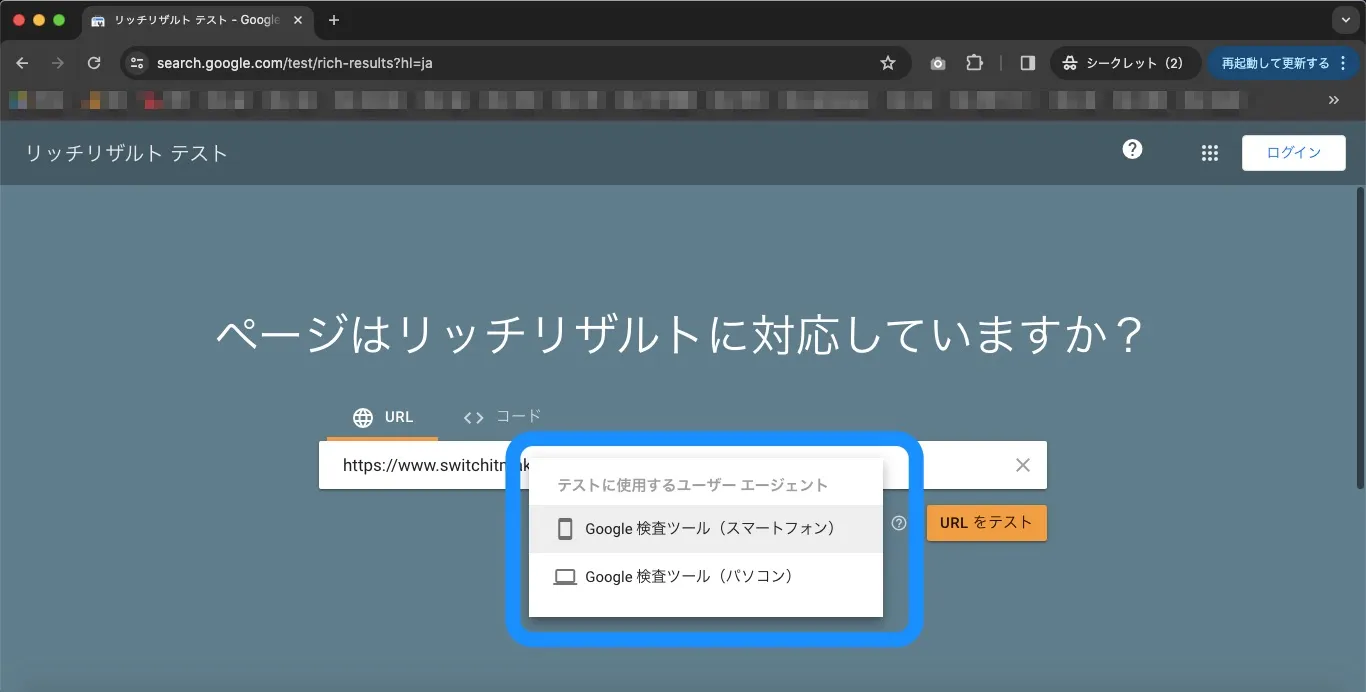This screenshot has height=692, width=1366.
Task: Open site information icon in address bar
Action: (x=137, y=63)
